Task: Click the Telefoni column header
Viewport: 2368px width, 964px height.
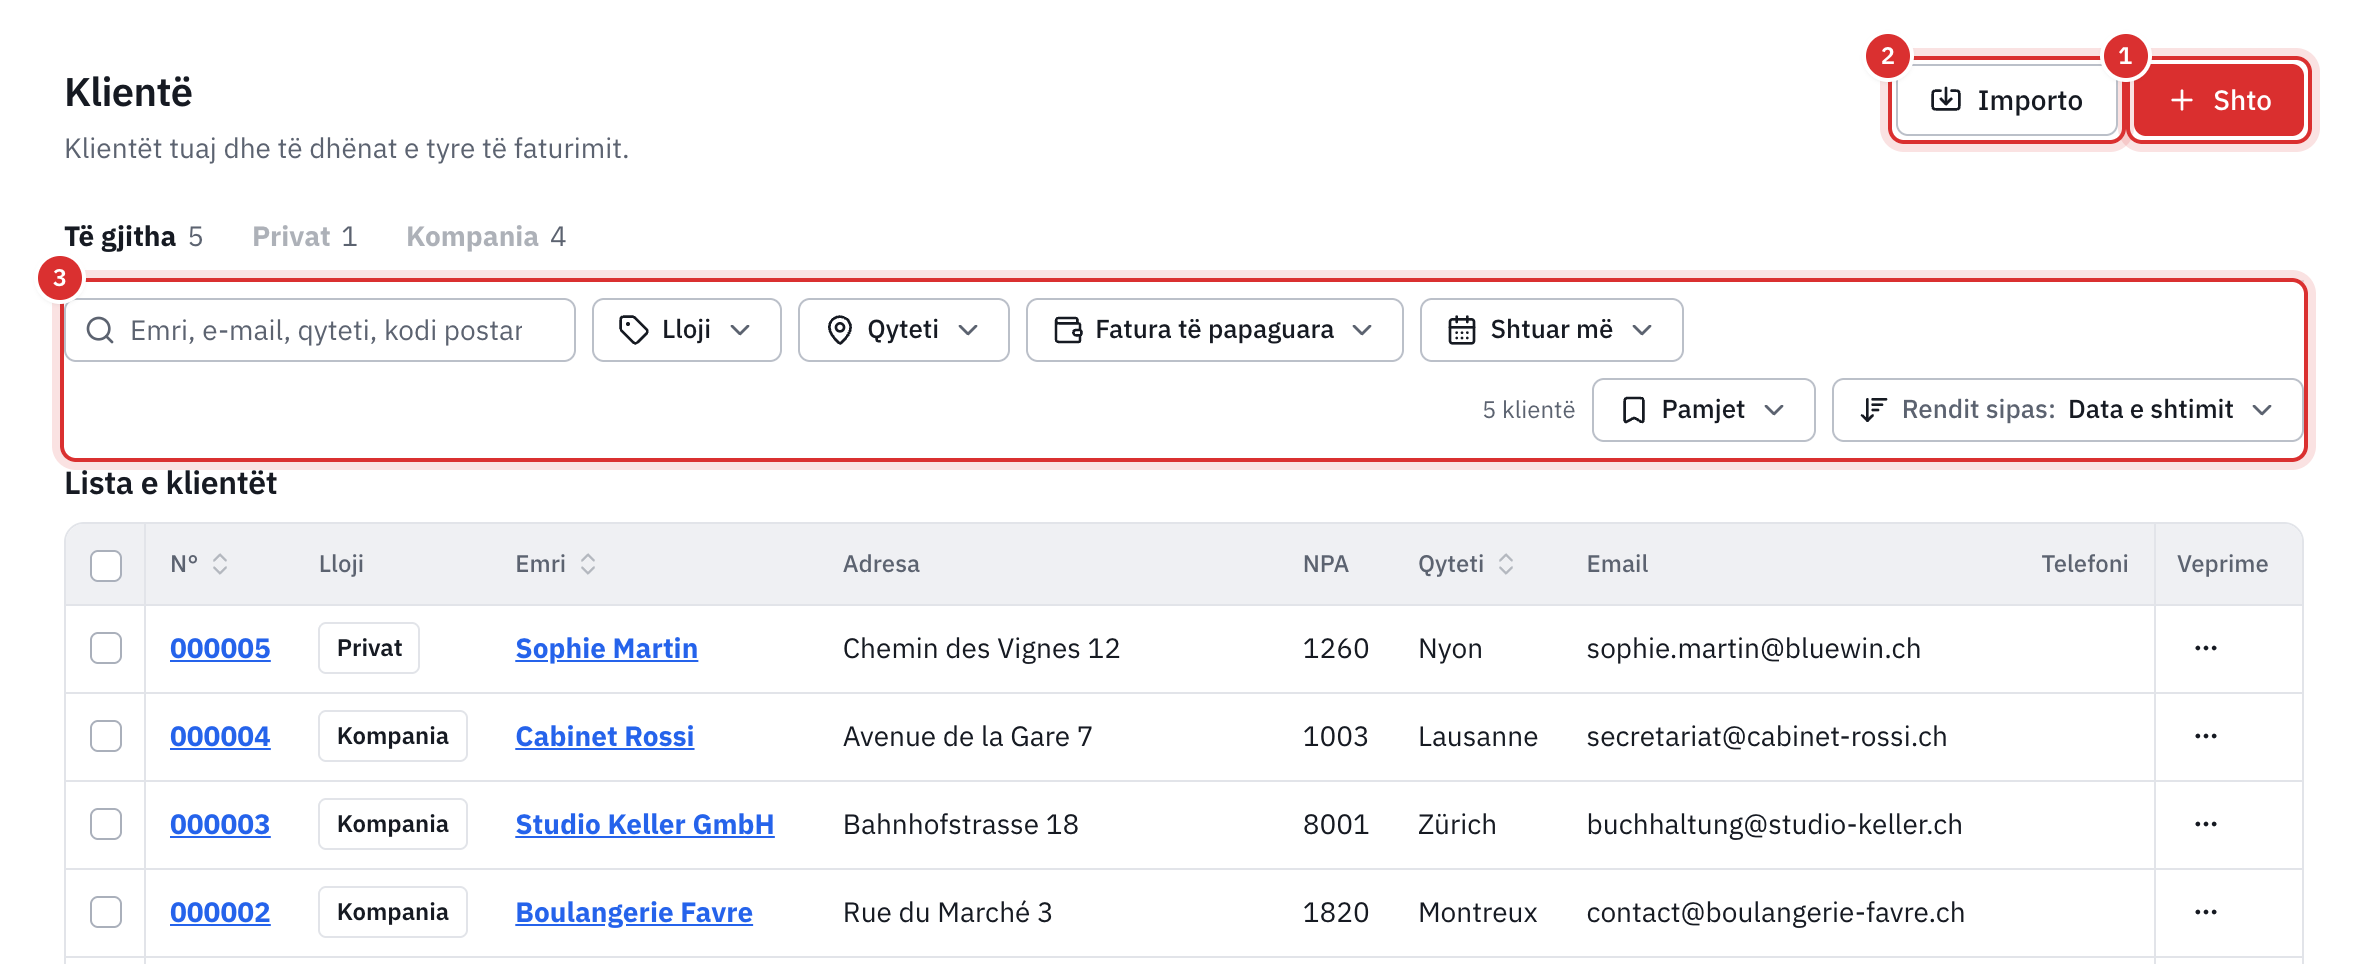Action: click(x=2084, y=564)
